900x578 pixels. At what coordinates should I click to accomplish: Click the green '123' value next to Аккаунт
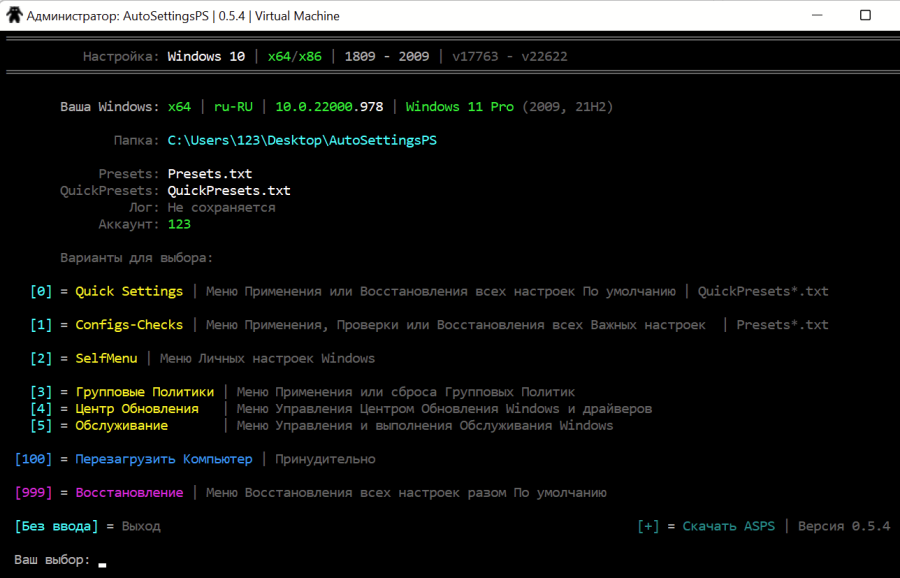pyautogui.click(x=179, y=224)
